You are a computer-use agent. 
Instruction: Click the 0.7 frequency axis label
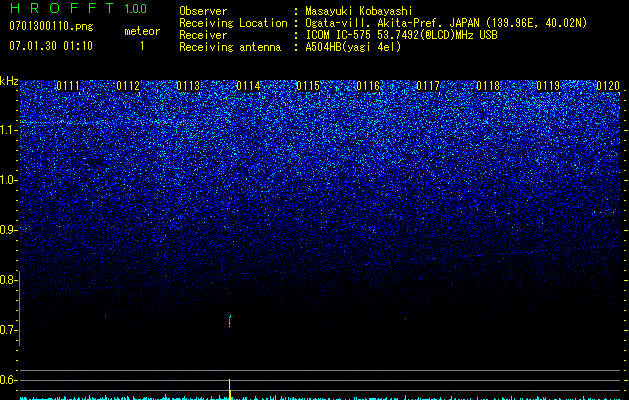9,330
